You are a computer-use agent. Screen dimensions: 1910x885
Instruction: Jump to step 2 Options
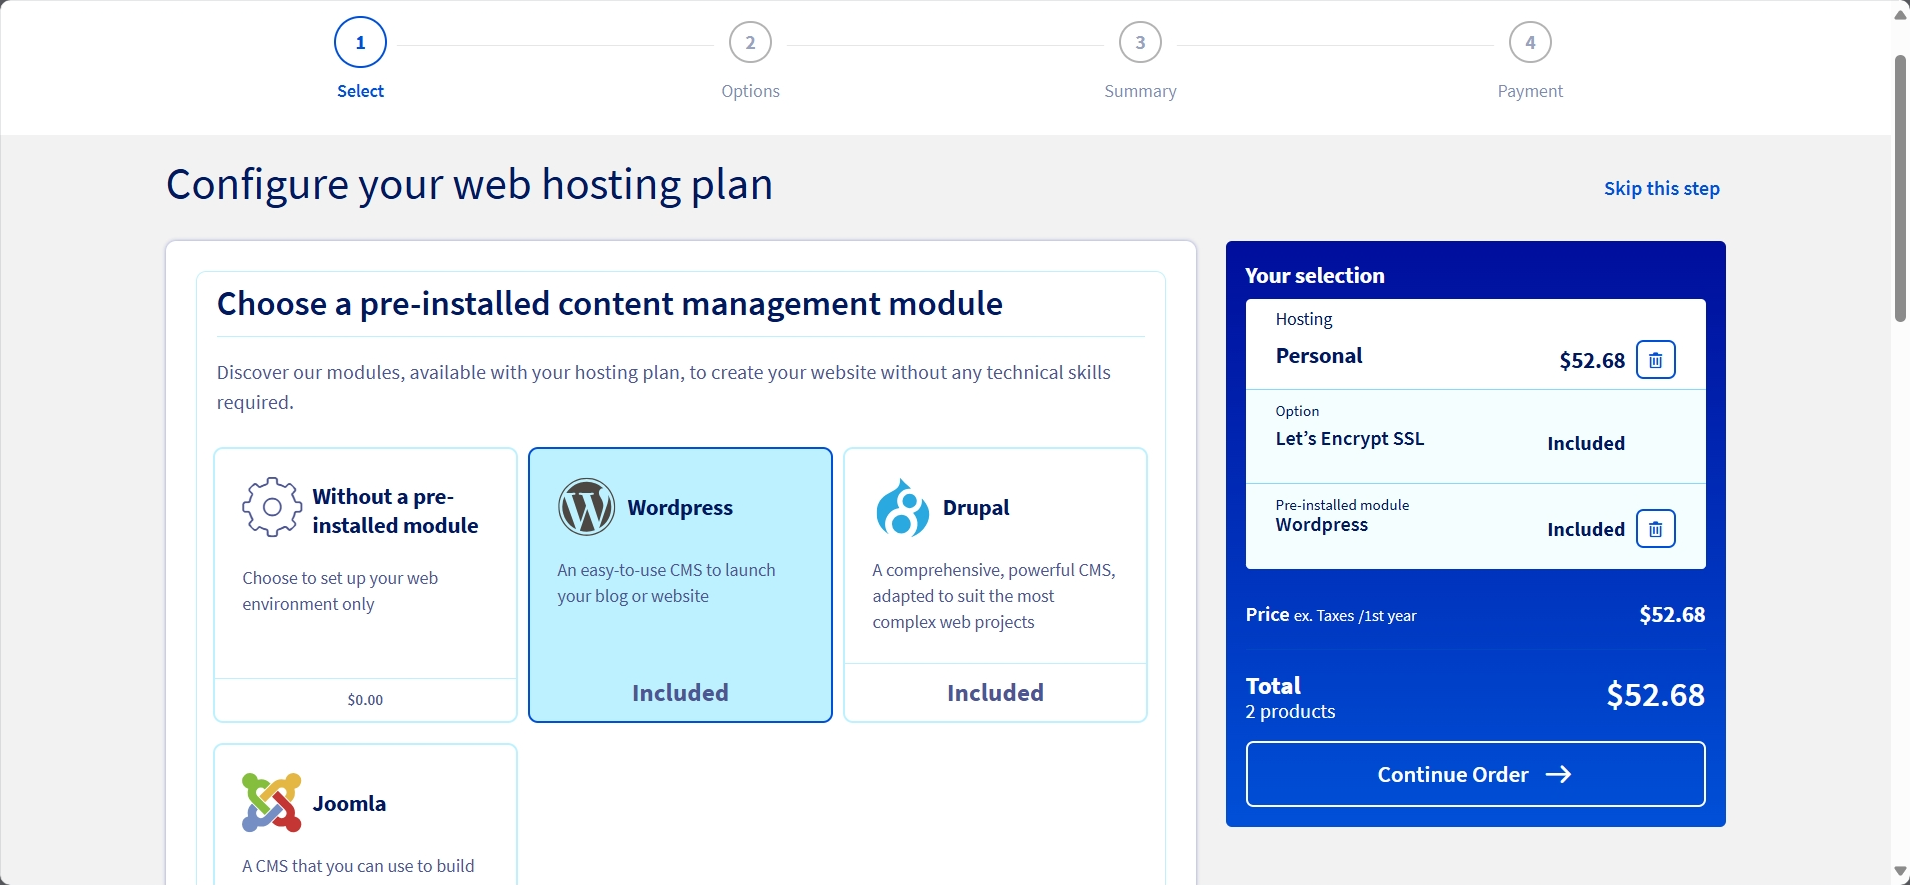click(x=750, y=43)
